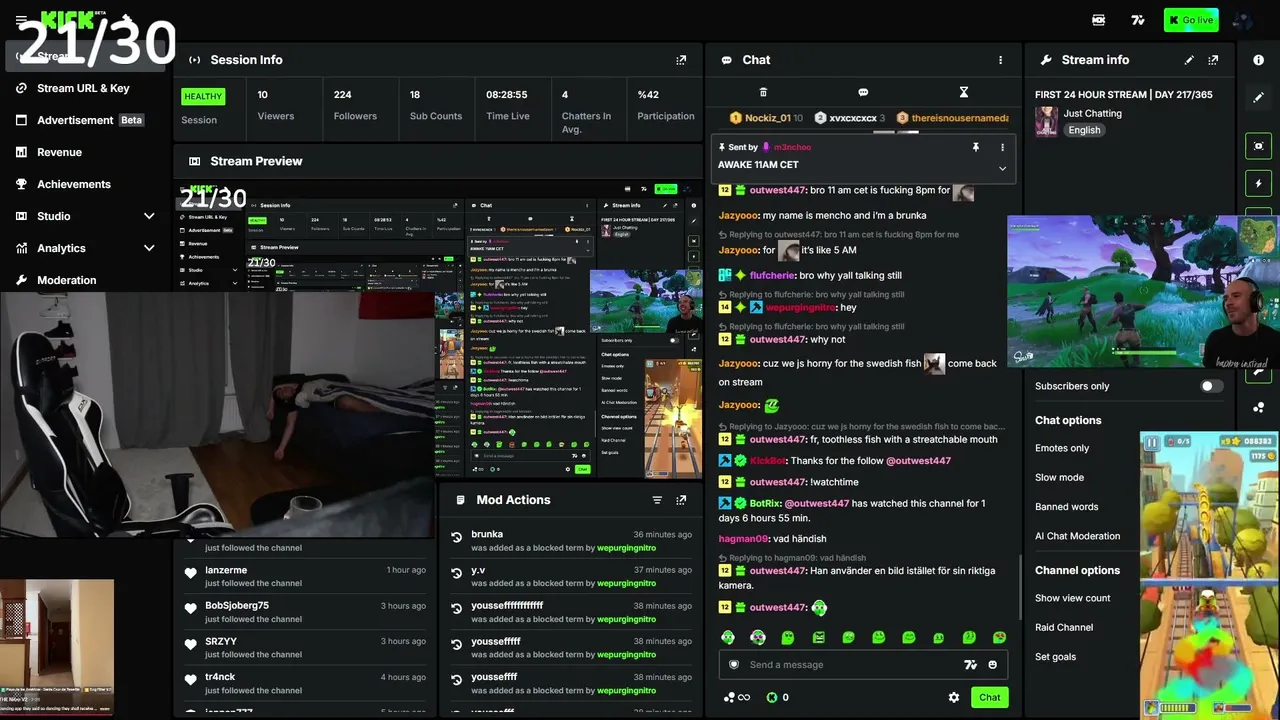The image size is (1280, 720).
Task: Click hagman09 username in chat
Action: point(743,539)
